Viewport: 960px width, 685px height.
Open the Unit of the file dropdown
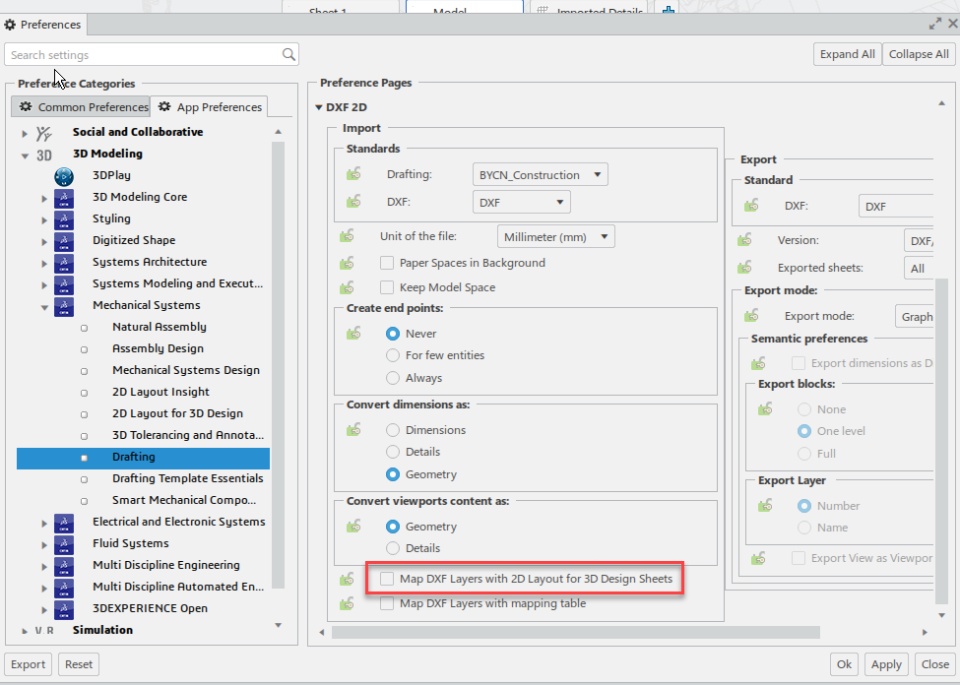pos(556,236)
